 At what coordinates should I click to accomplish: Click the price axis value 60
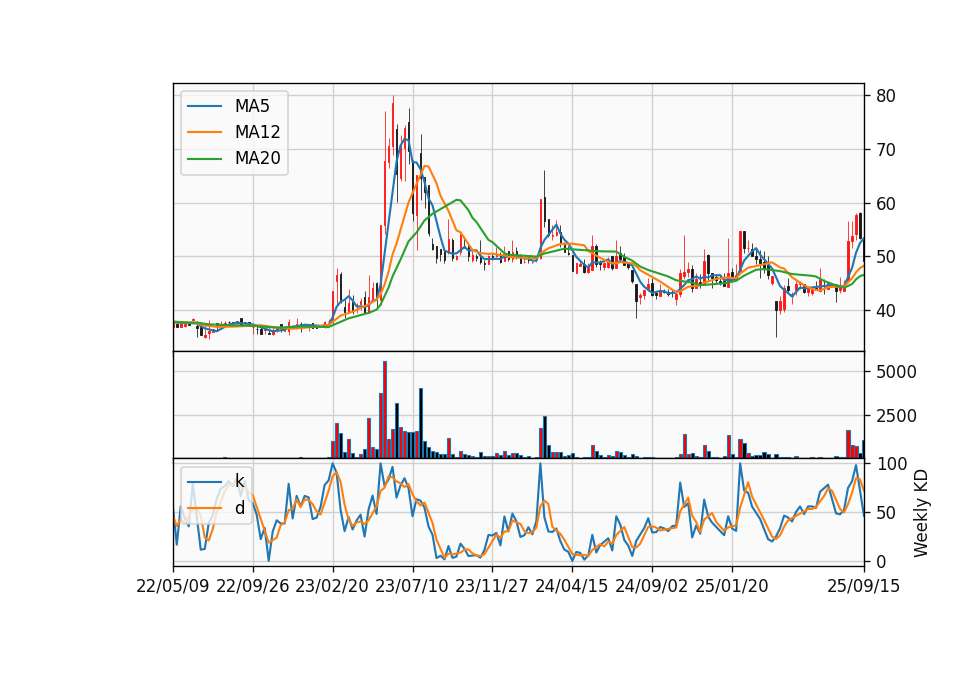point(886,203)
